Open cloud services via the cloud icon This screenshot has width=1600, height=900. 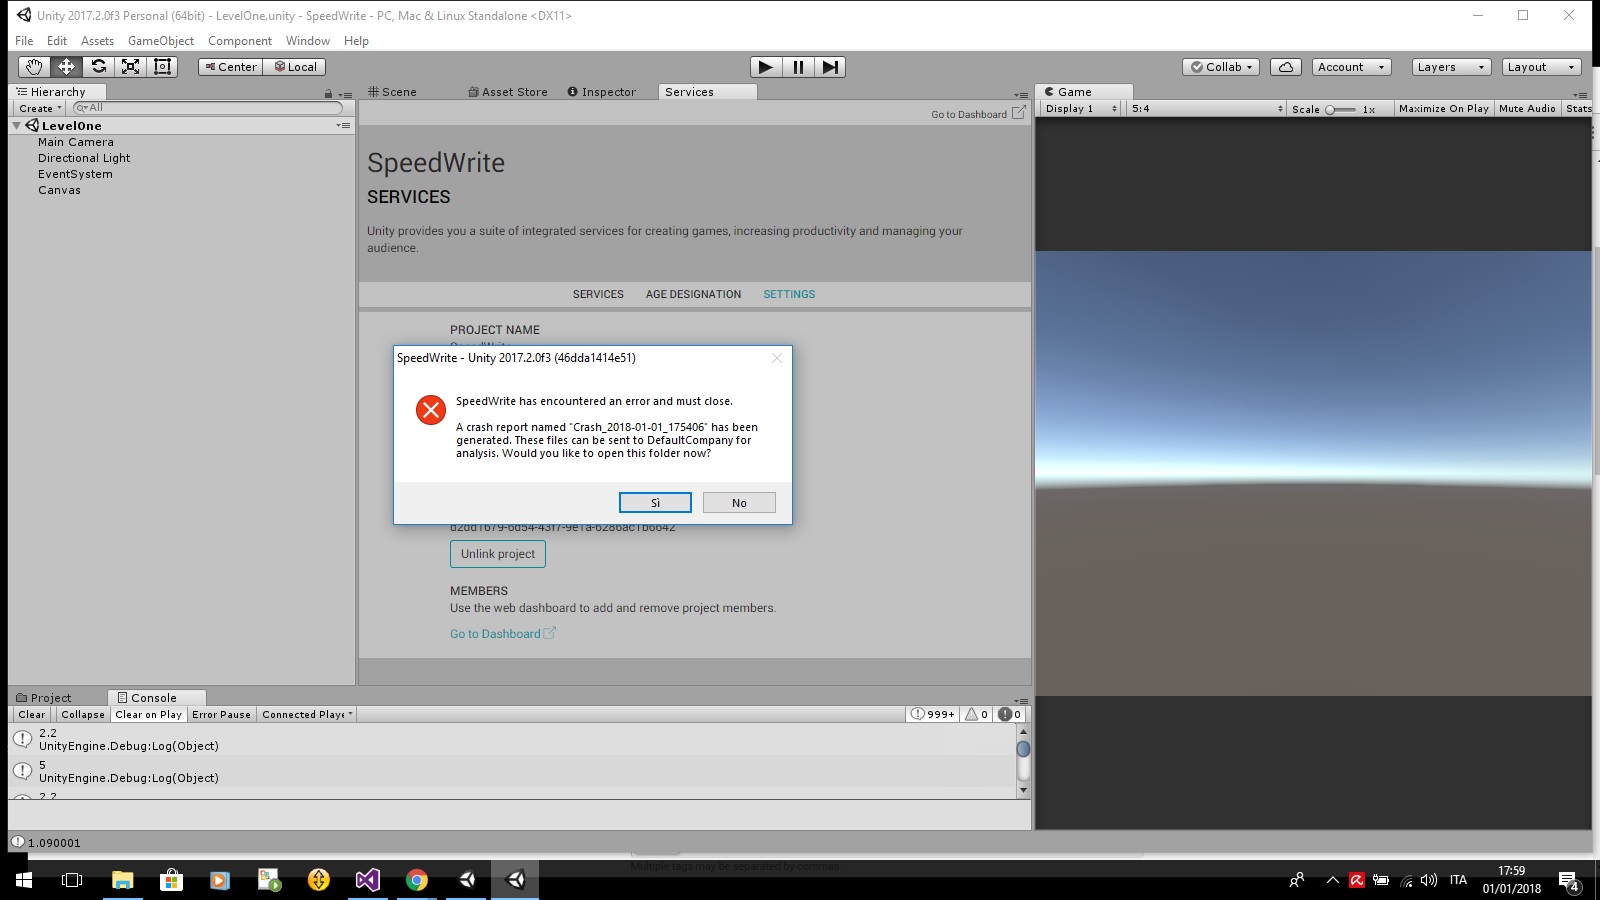[x=1286, y=66]
